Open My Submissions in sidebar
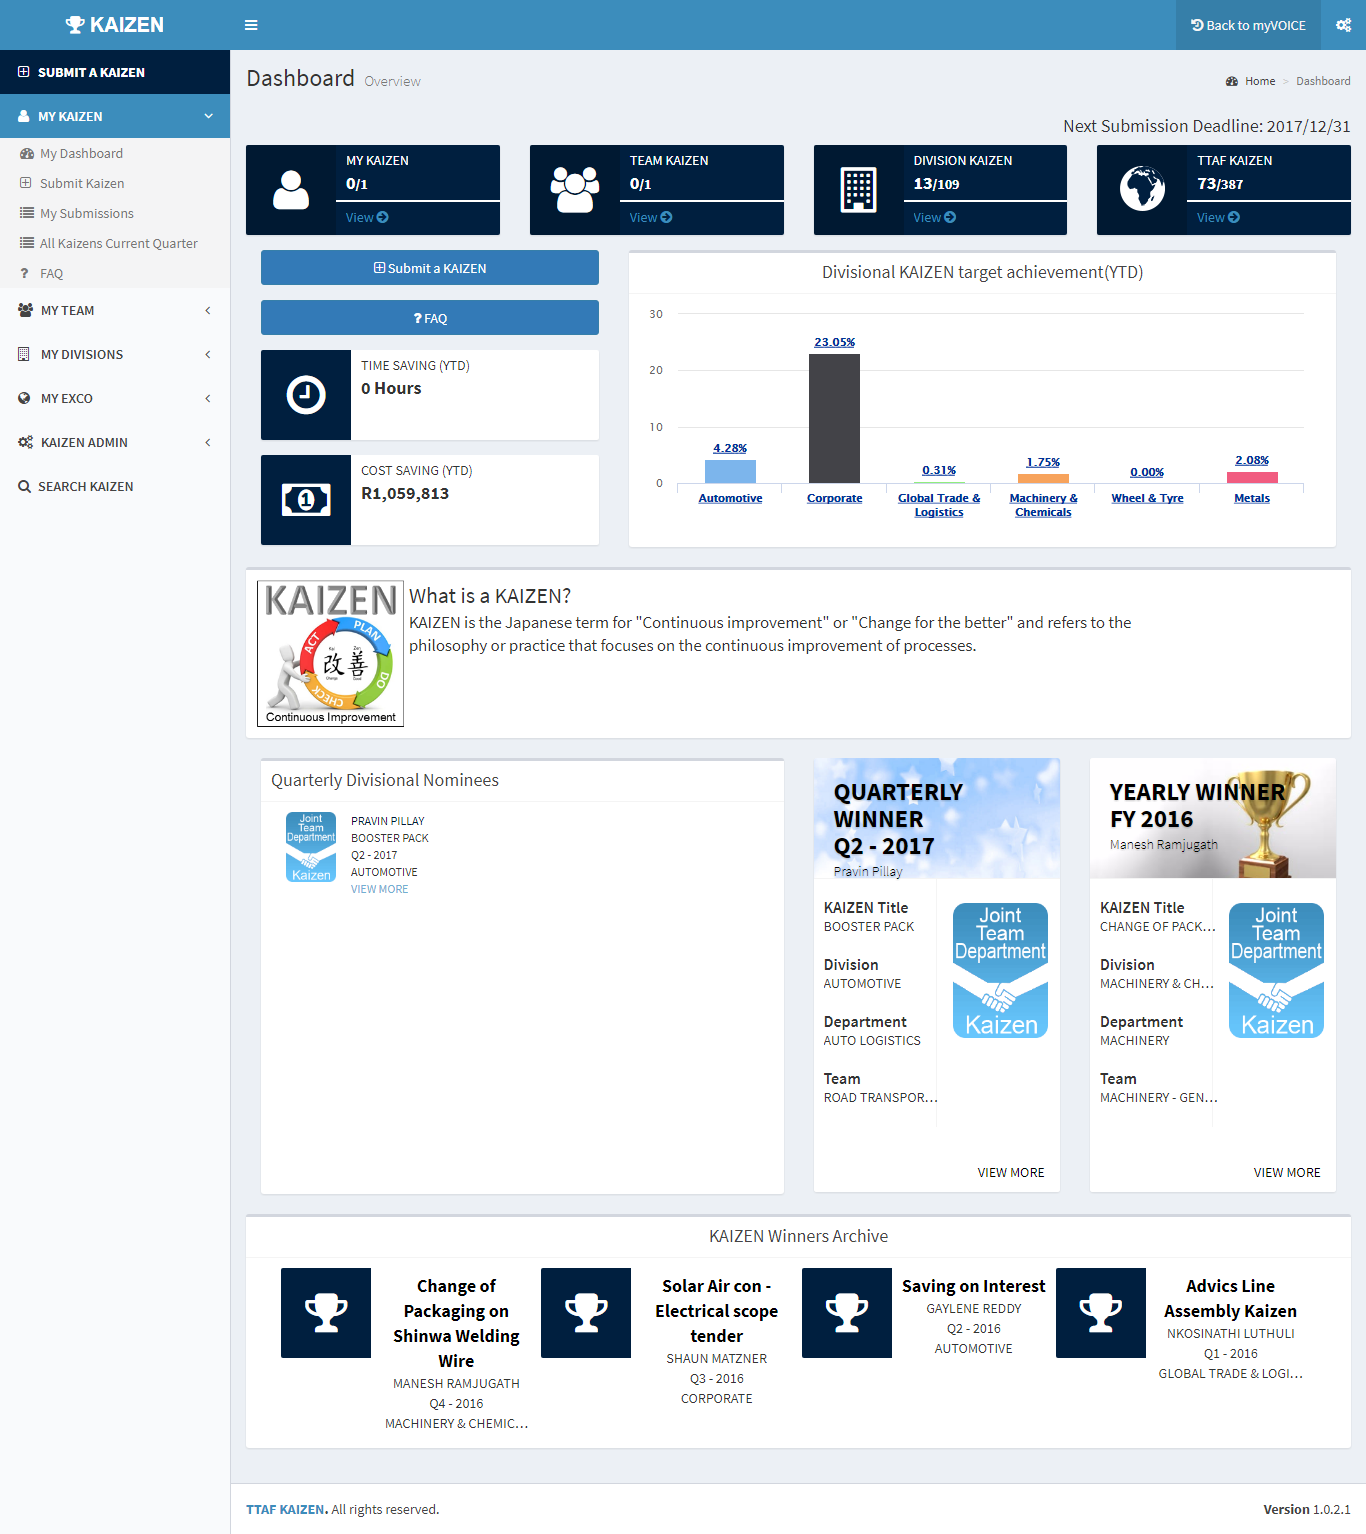Screen dimensions: 1366x1534 pyautogui.click(x=87, y=214)
